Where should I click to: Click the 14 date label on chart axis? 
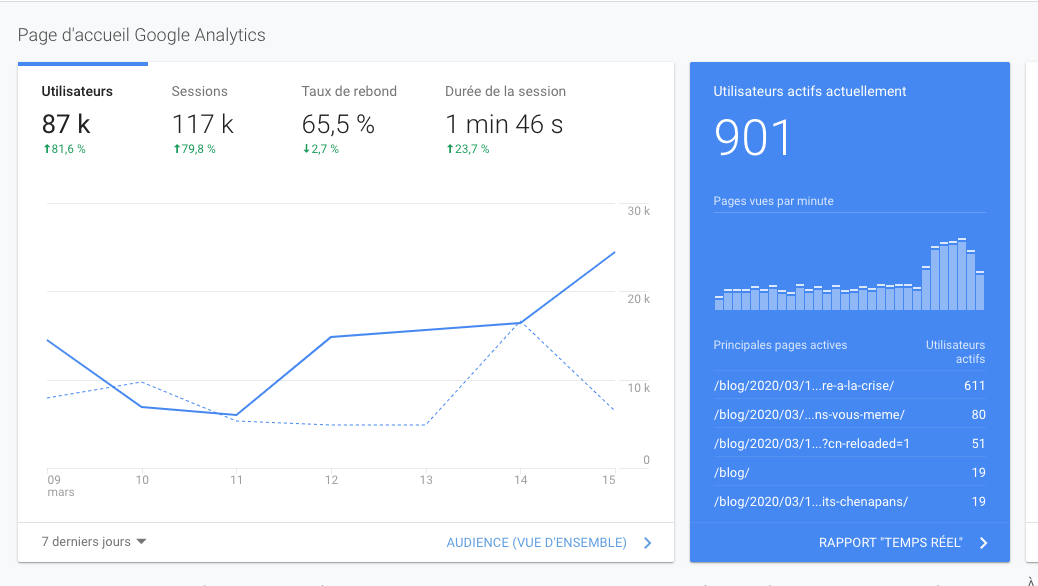click(520, 480)
